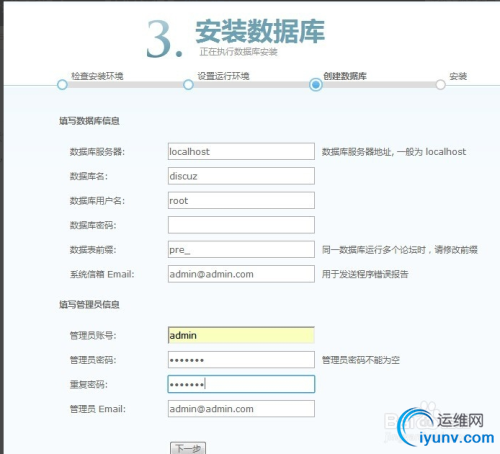Screen dimensions: 500x454
Task: Focus the database username field with root
Action: [241, 200]
